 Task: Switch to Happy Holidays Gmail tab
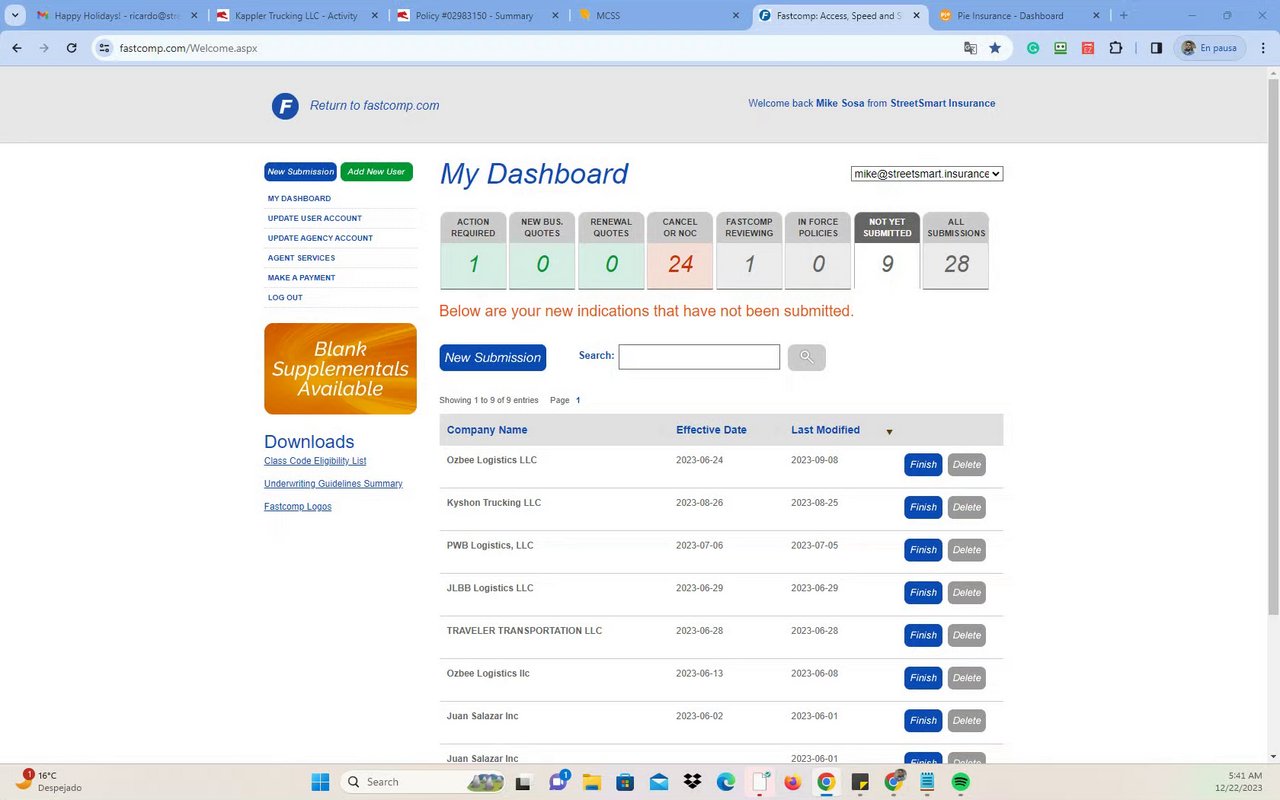[116, 16]
